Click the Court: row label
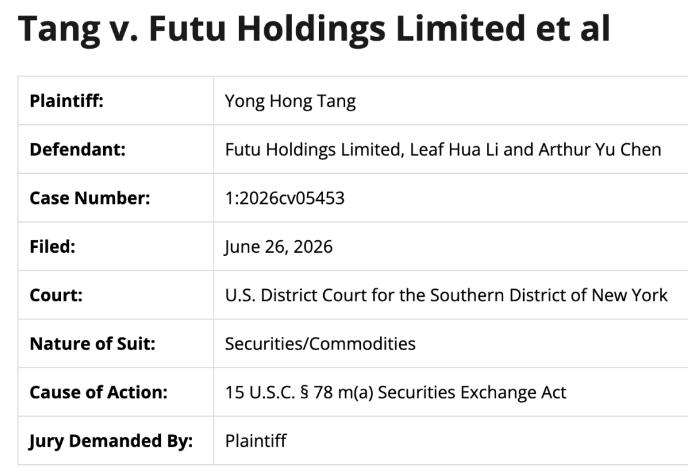The width and height of the screenshot is (700, 473). pyautogui.click(x=56, y=295)
